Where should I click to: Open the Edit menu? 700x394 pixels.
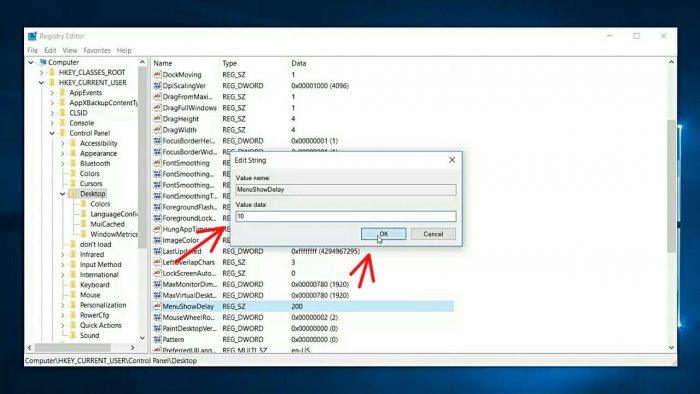click(x=50, y=50)
